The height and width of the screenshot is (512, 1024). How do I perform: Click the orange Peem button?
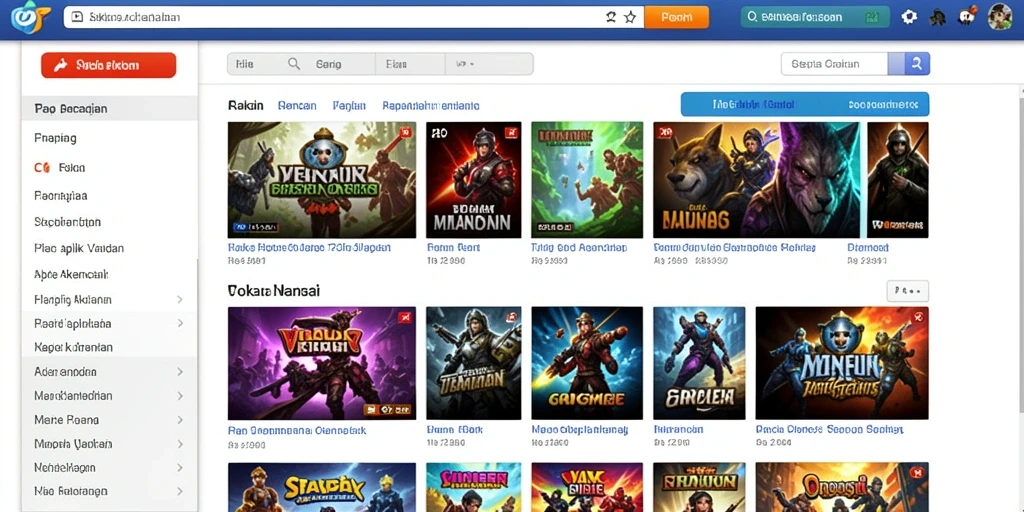(x=677, y=18)
